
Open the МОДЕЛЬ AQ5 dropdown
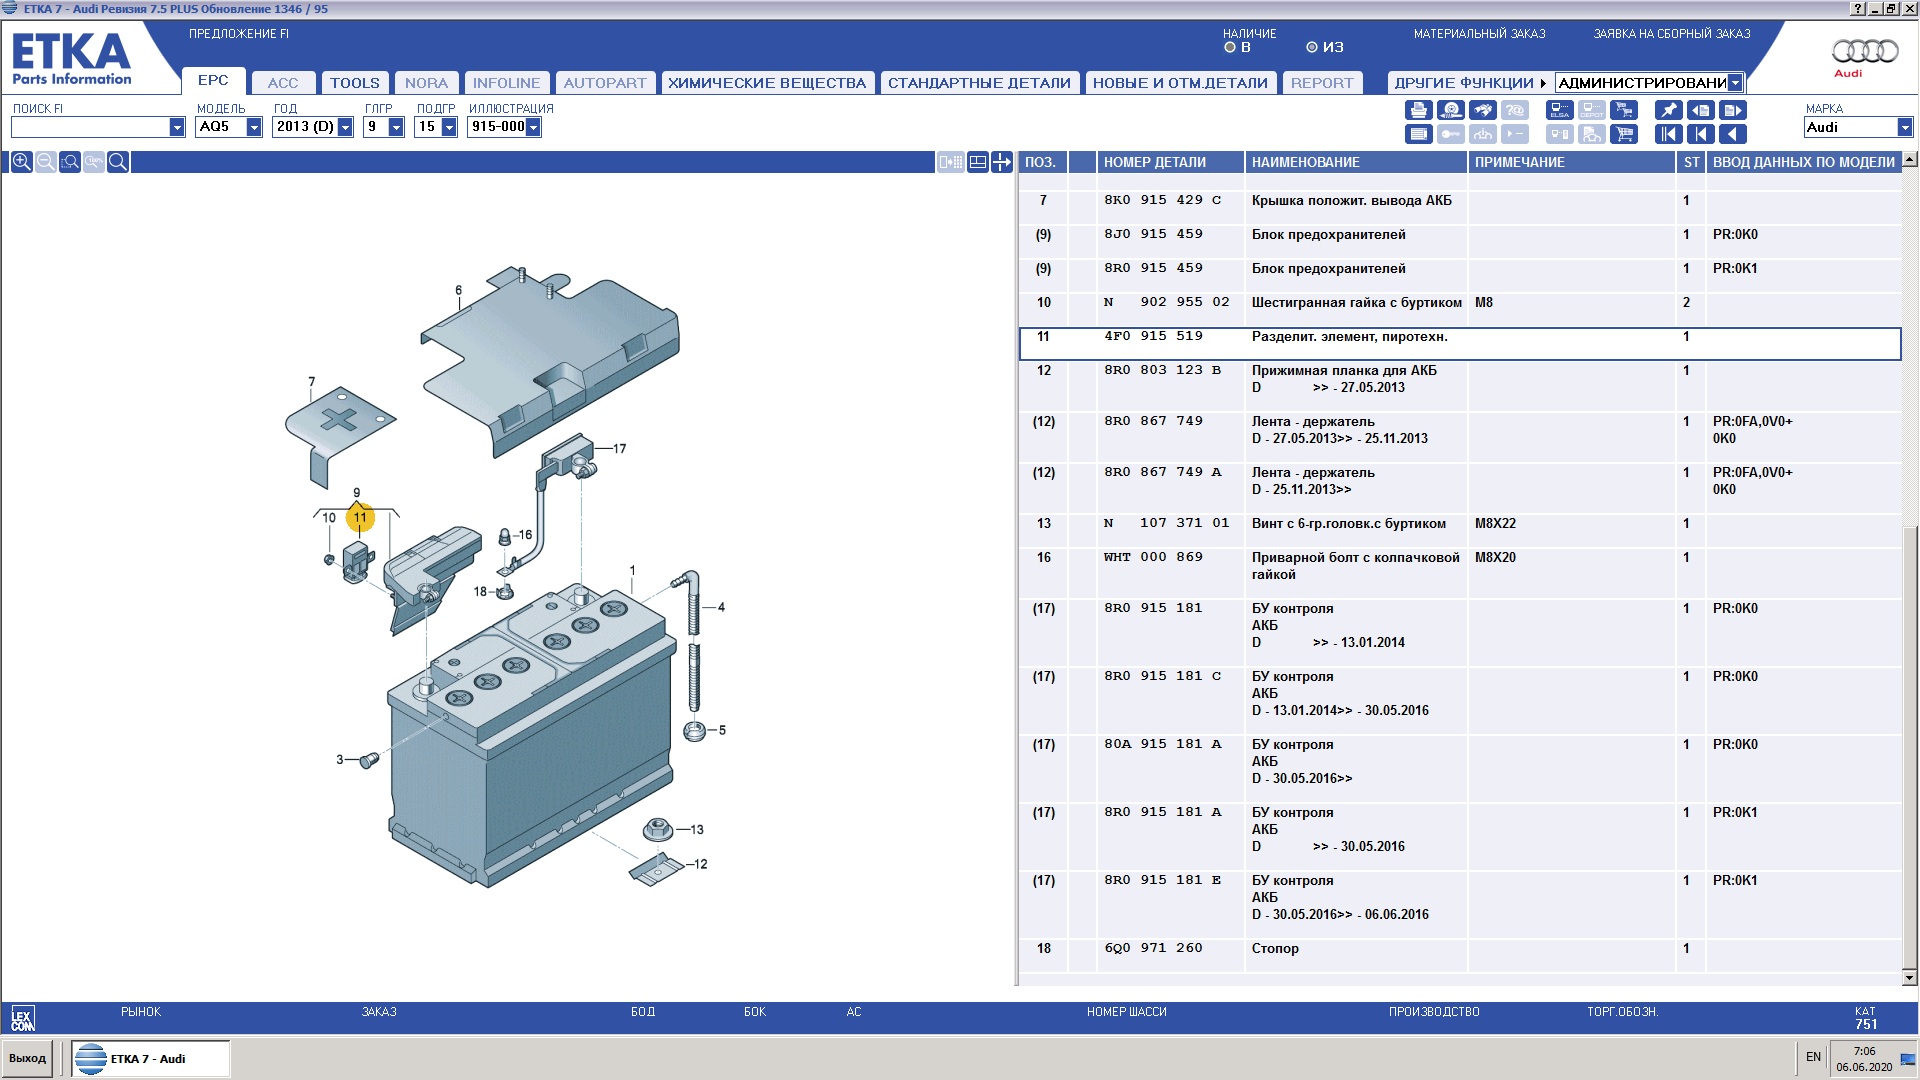[x=254, y=127]
